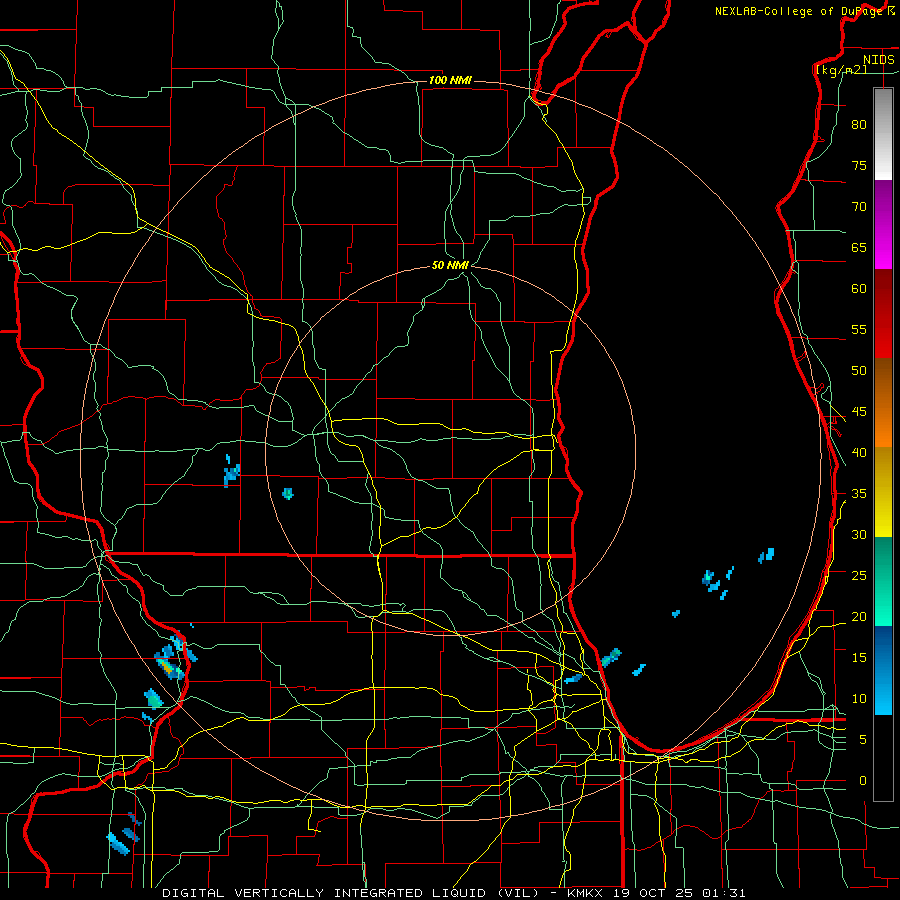900x900 pixels.
Task: Click the value 70 on the color scale
Action: point(859,207)
